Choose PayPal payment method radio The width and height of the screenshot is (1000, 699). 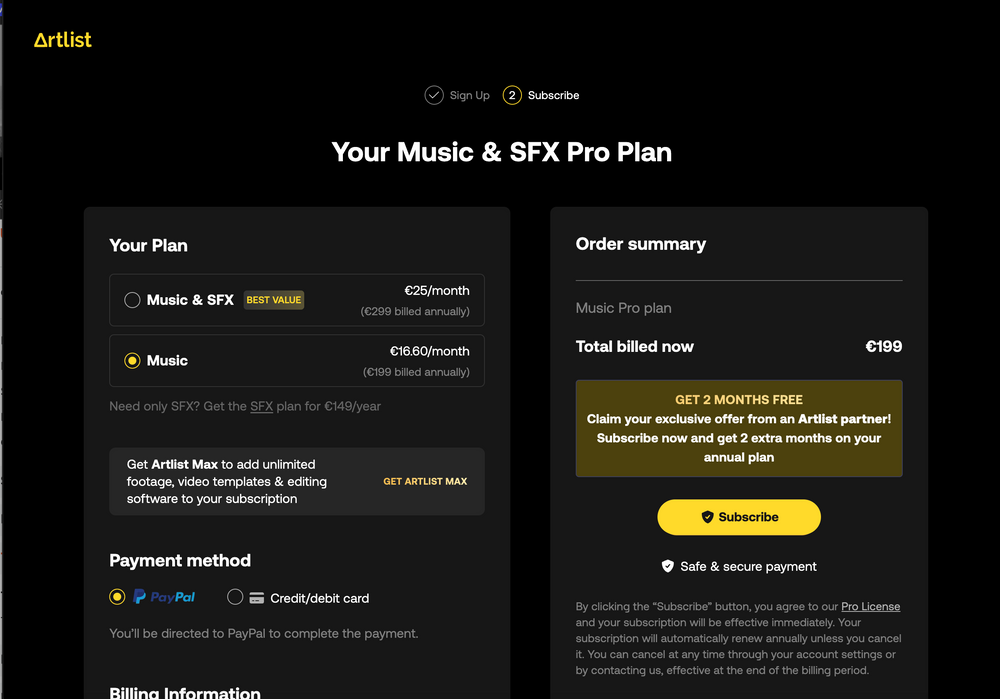coord(117,597)
